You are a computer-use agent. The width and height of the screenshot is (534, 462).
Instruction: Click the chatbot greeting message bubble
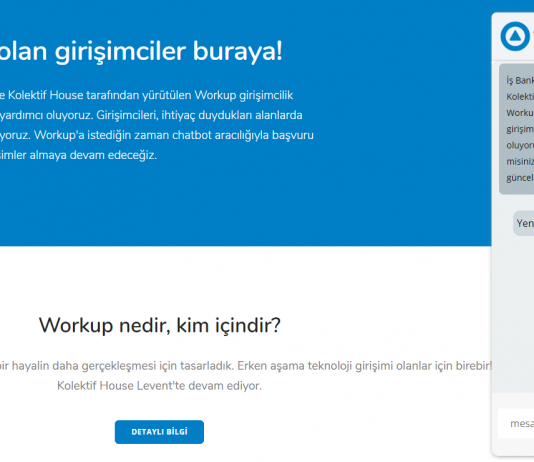tap(517, 129)
